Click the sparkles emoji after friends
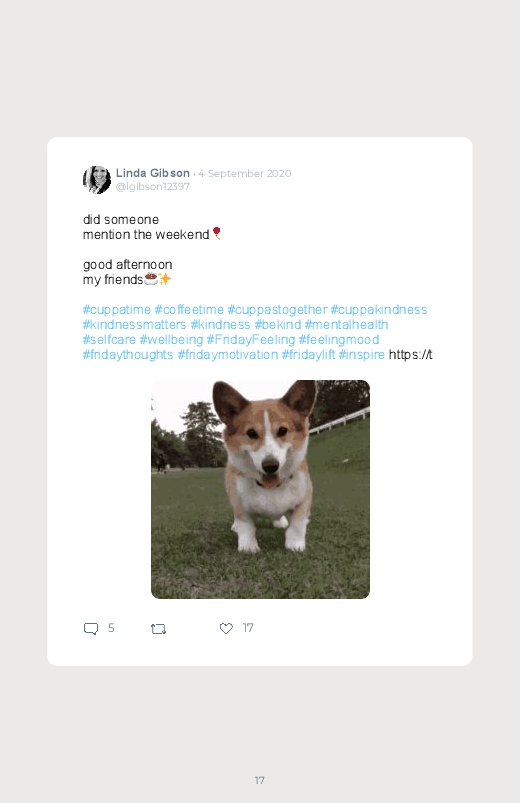The height and width of the screenshot is (803, 520). 164,279
